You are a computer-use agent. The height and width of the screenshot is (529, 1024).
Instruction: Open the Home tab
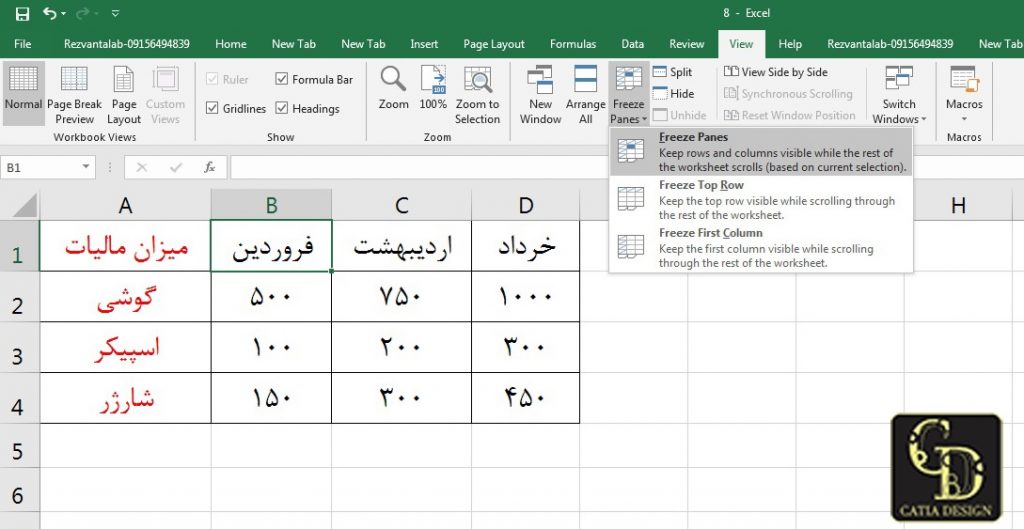[231, 44]
